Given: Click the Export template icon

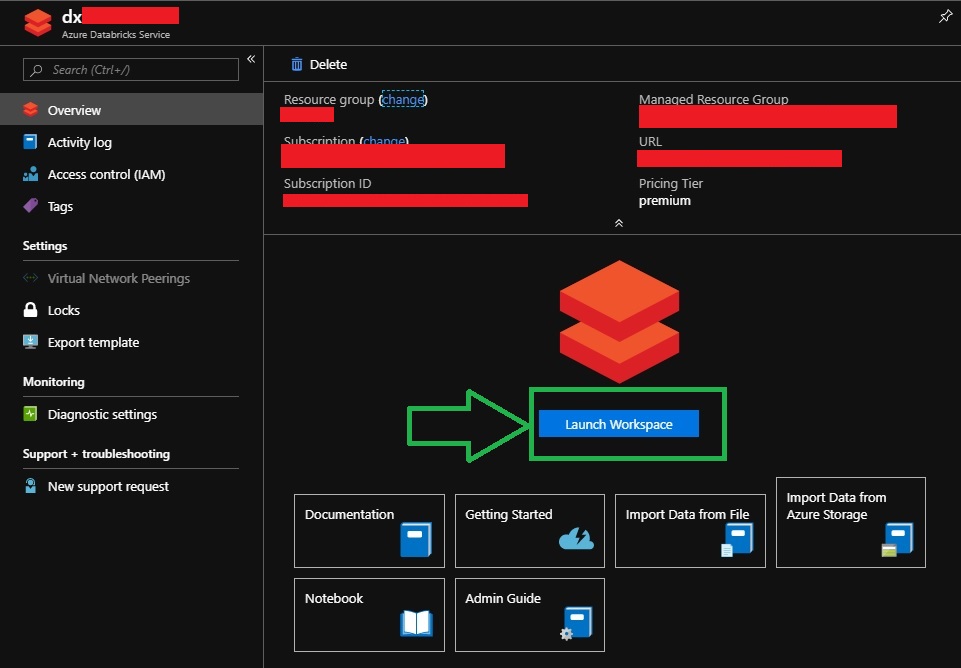Looking at the screenshot, I should (x=30, y=342).
